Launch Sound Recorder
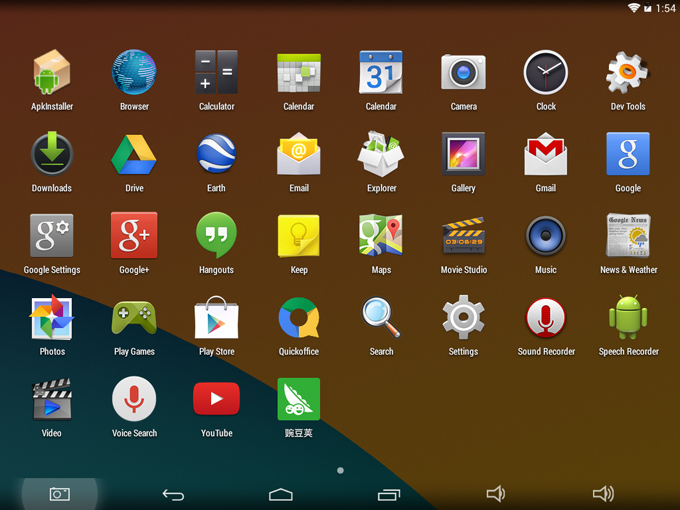Image resolution: width=680 pixels, height=510 pixels. click(x=546, y=317)
